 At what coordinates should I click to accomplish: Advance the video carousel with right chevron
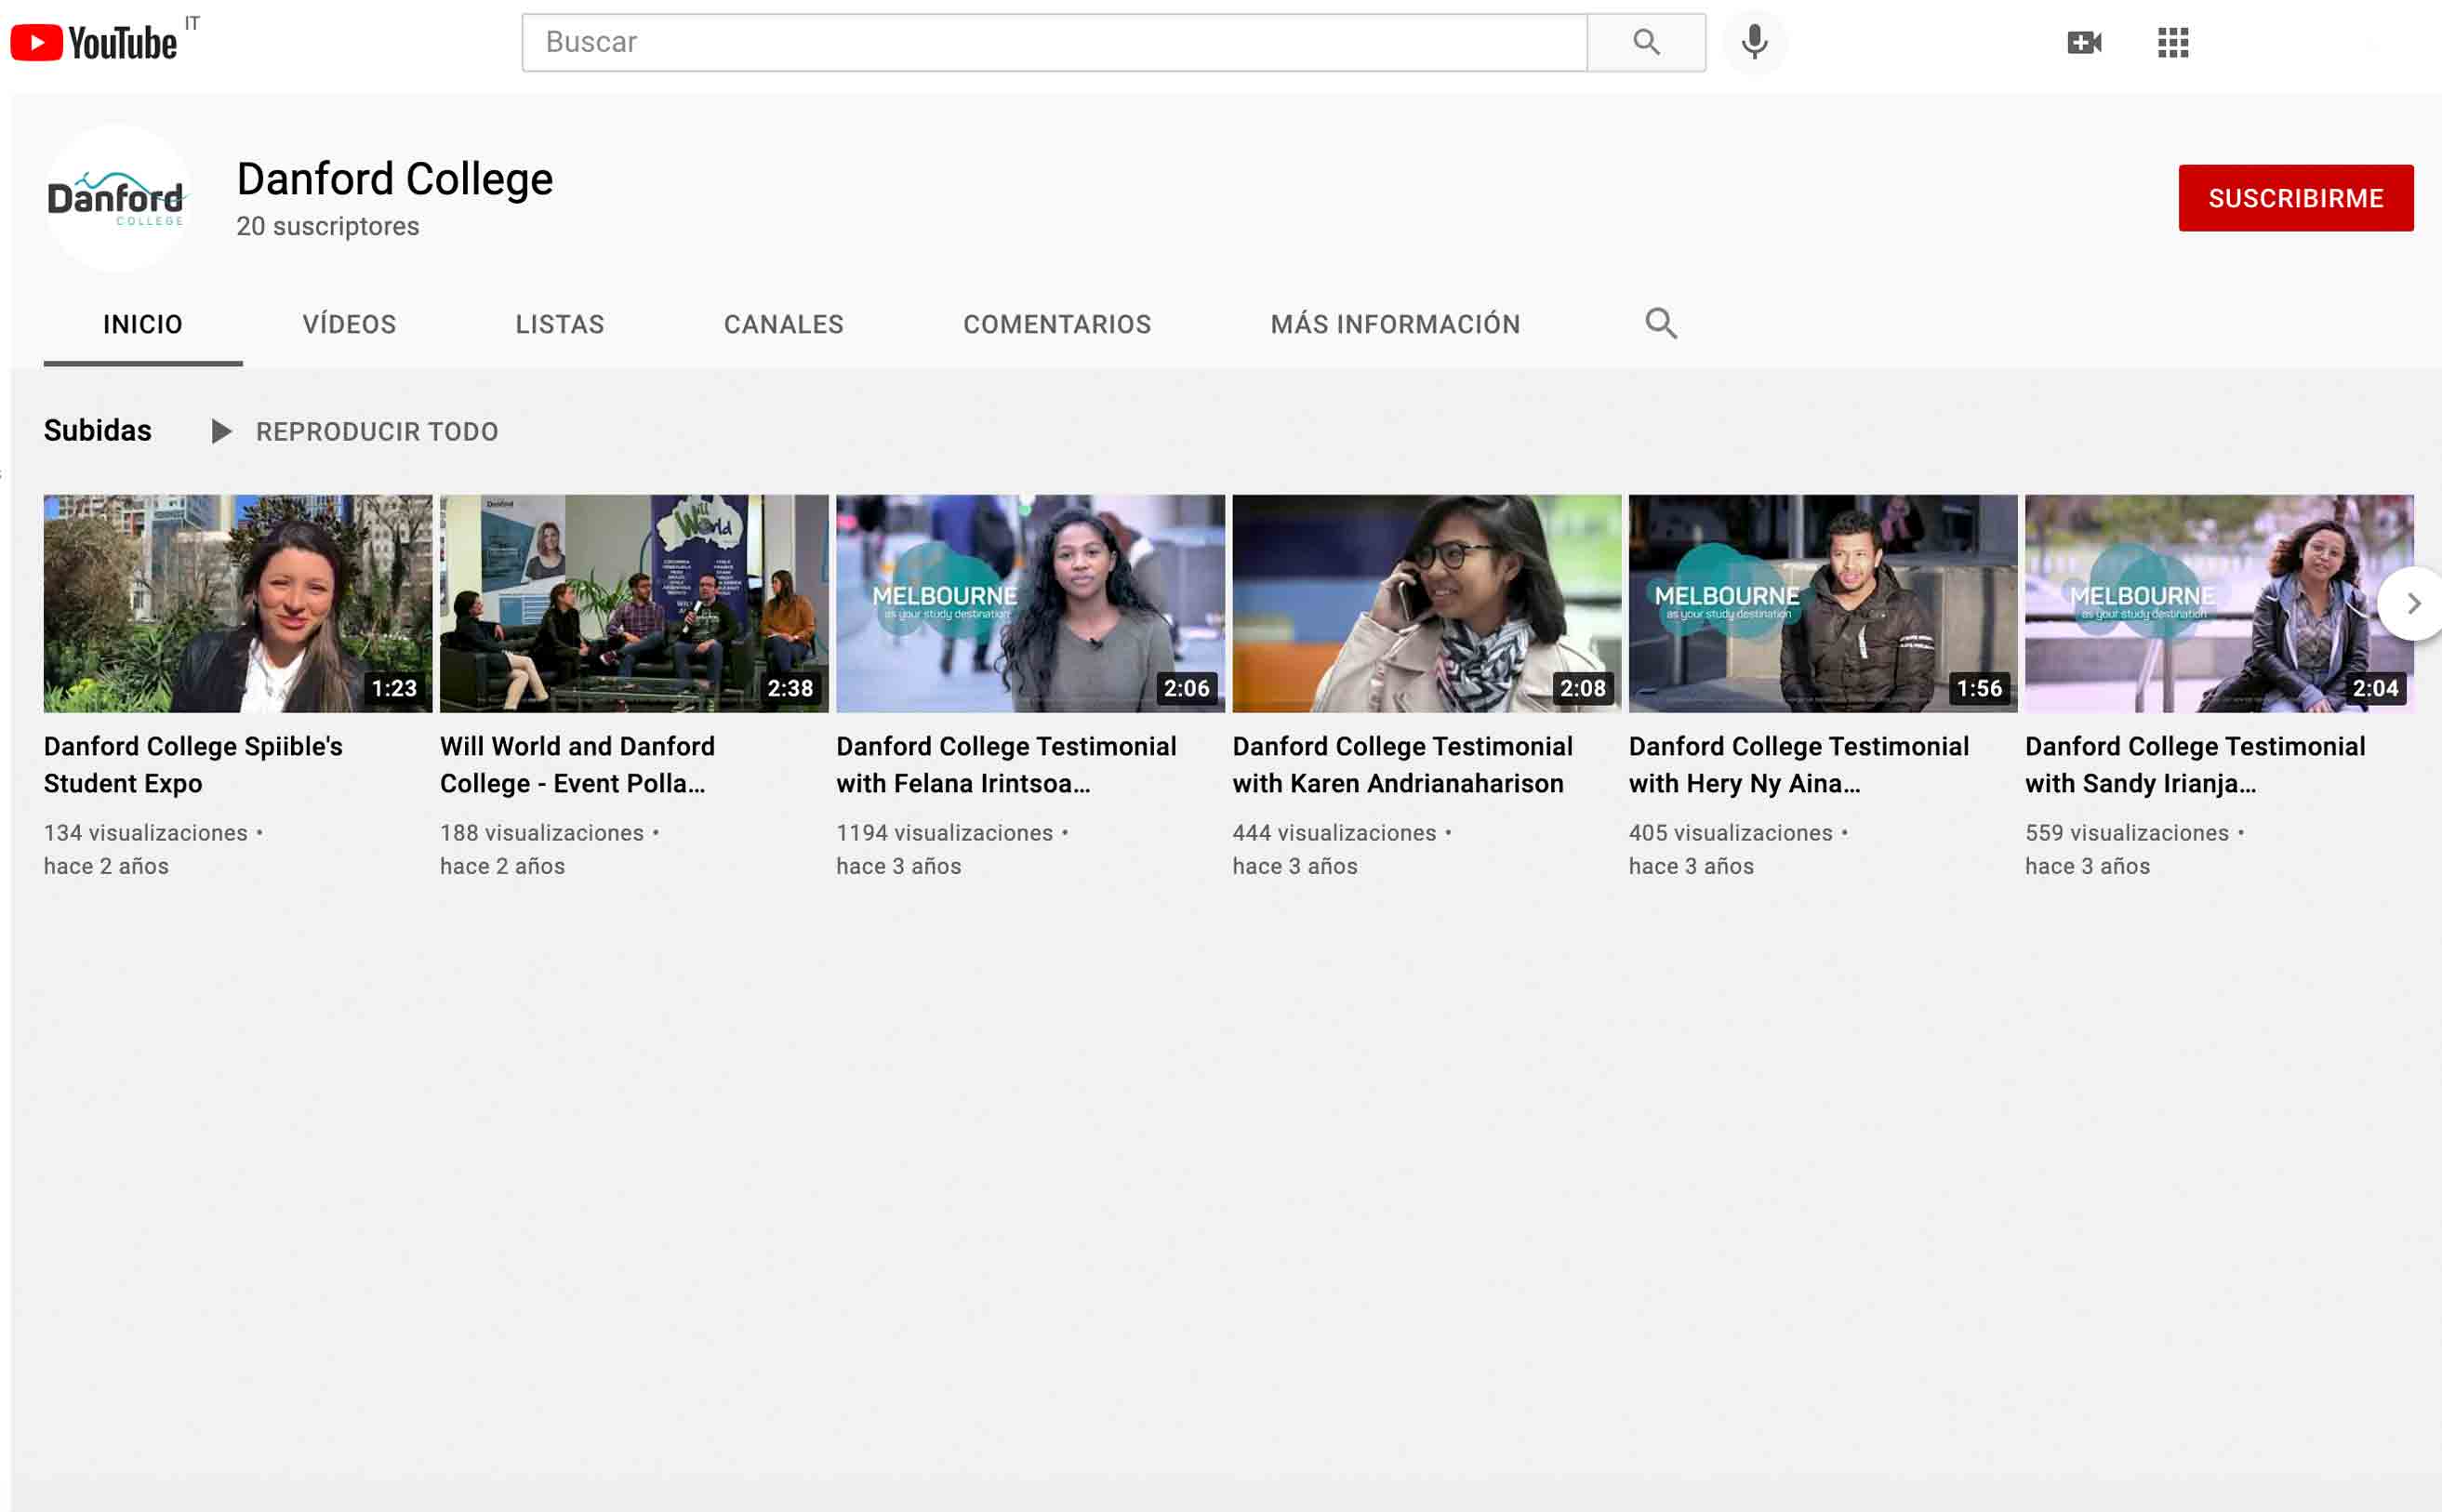tap(2412, 603)
